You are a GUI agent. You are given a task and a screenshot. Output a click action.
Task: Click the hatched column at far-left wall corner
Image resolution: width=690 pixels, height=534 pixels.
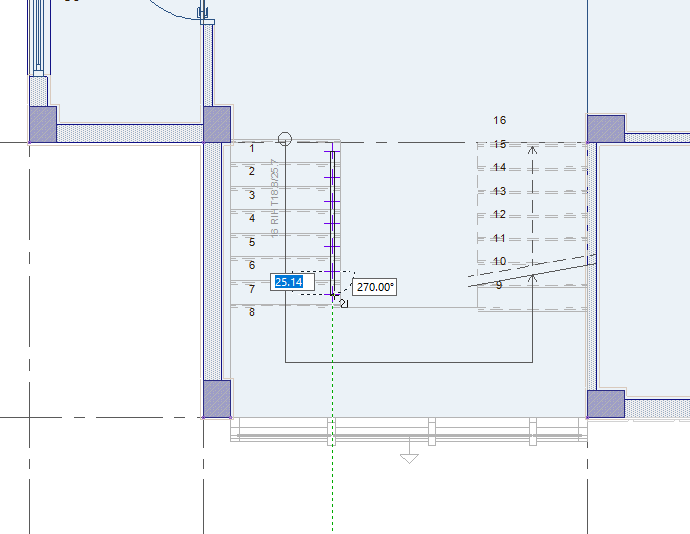click(43, 124)
